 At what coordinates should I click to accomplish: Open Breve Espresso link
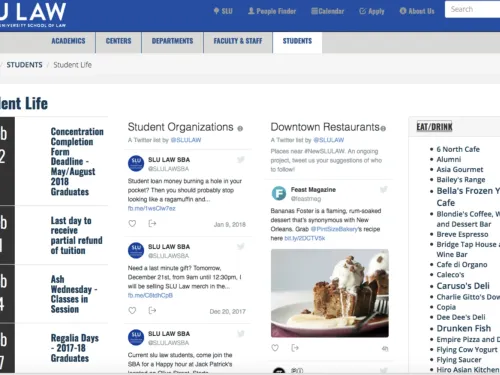coord(462,234)
